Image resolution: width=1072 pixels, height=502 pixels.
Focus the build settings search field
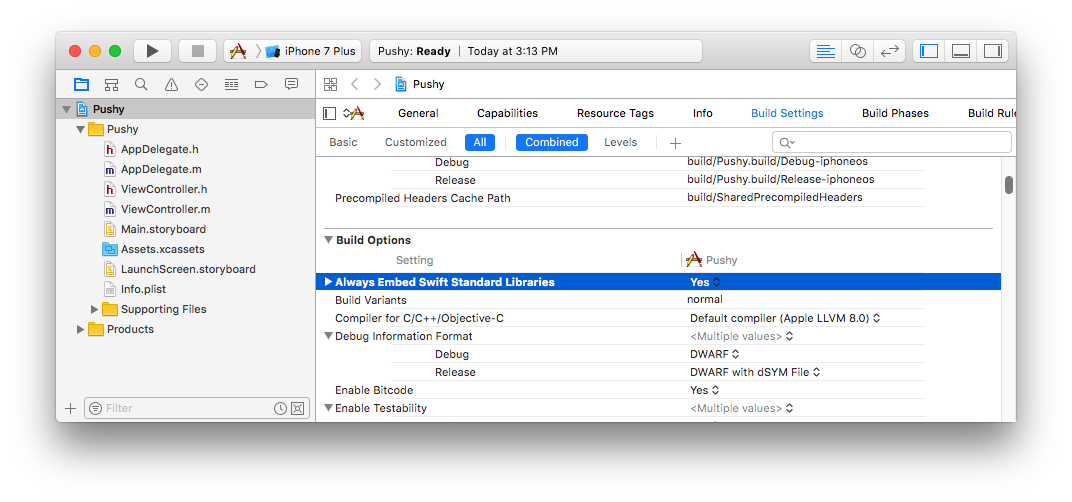(x=892, y=142)
